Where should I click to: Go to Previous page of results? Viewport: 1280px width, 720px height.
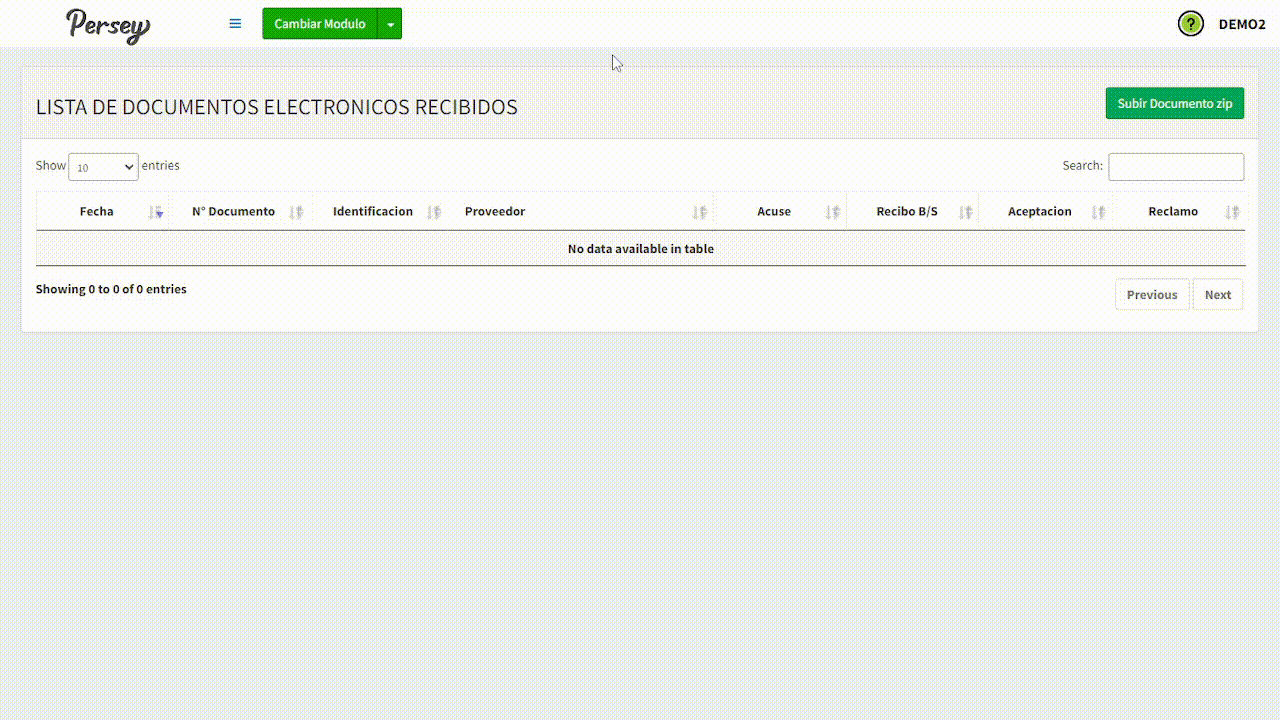click(x=1151, y=295)
